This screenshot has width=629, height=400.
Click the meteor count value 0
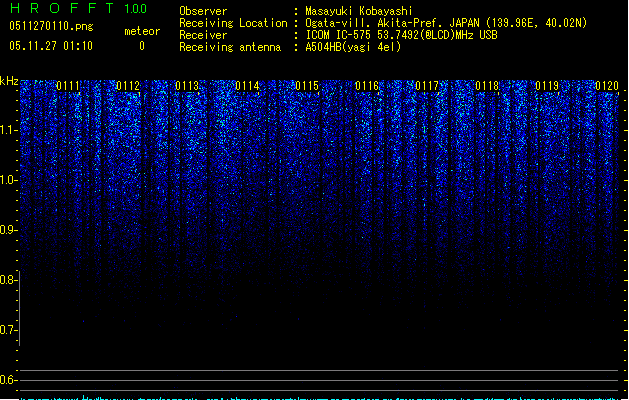(142, 46)
